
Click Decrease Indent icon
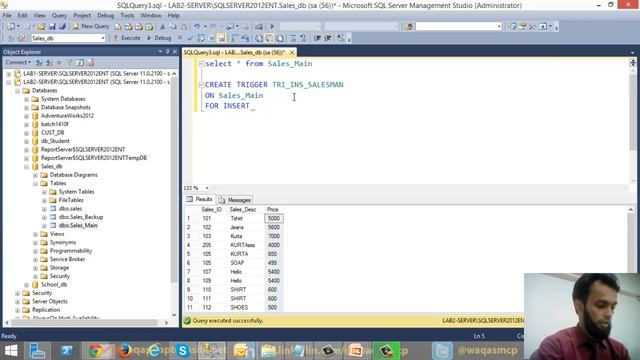[317, 38]
